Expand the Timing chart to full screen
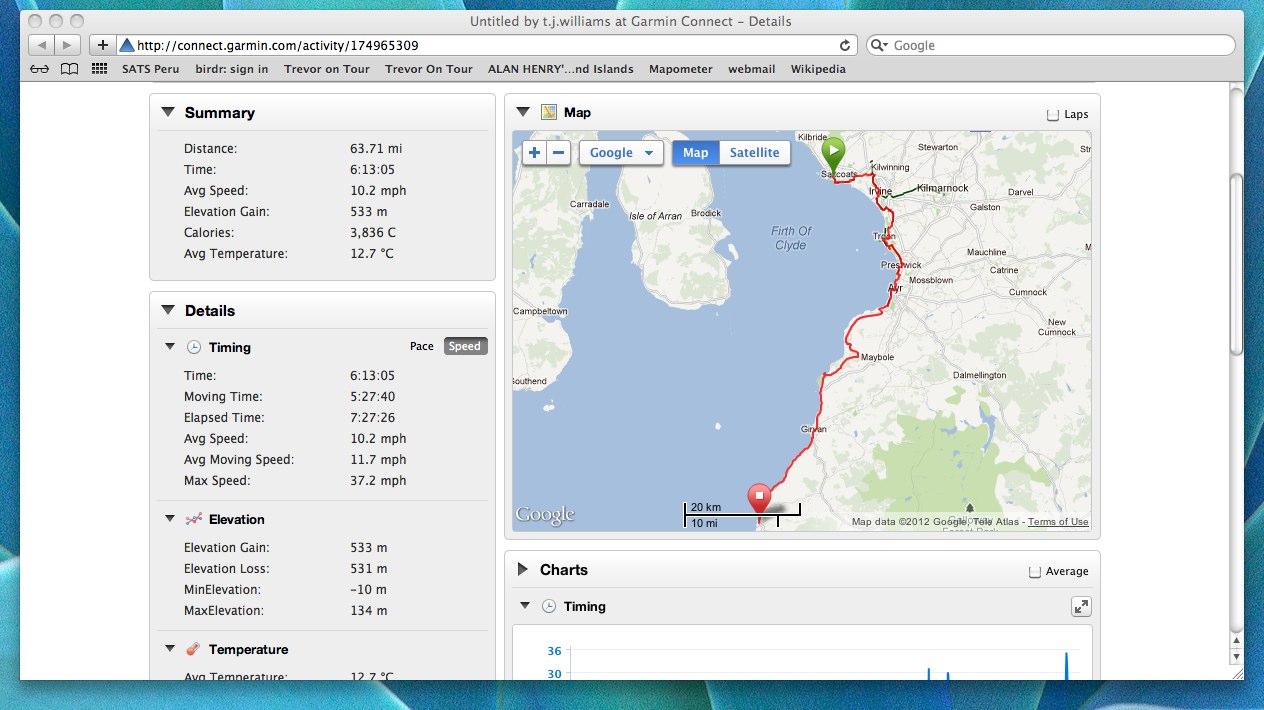The width and height of the screenshot is (1264, 710). pos(1080,606)
